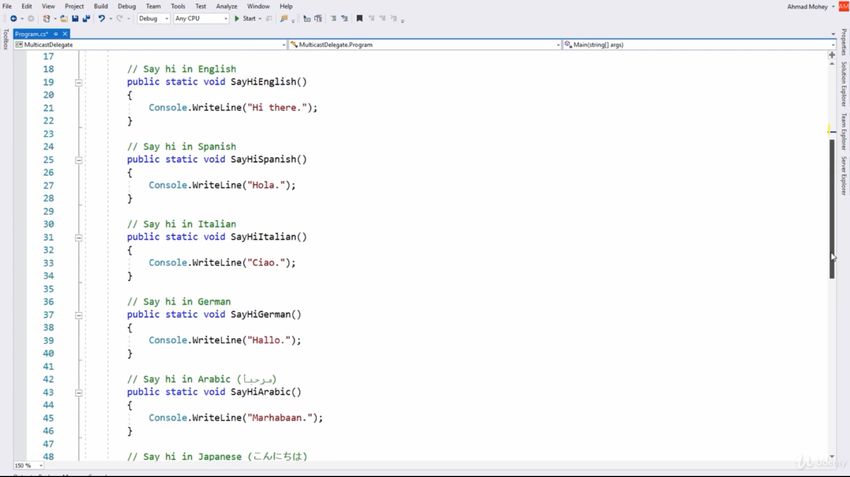Open the Server Explorer side tab
Image resolution: width=850 pixels, height=477 pixels.
844,176
